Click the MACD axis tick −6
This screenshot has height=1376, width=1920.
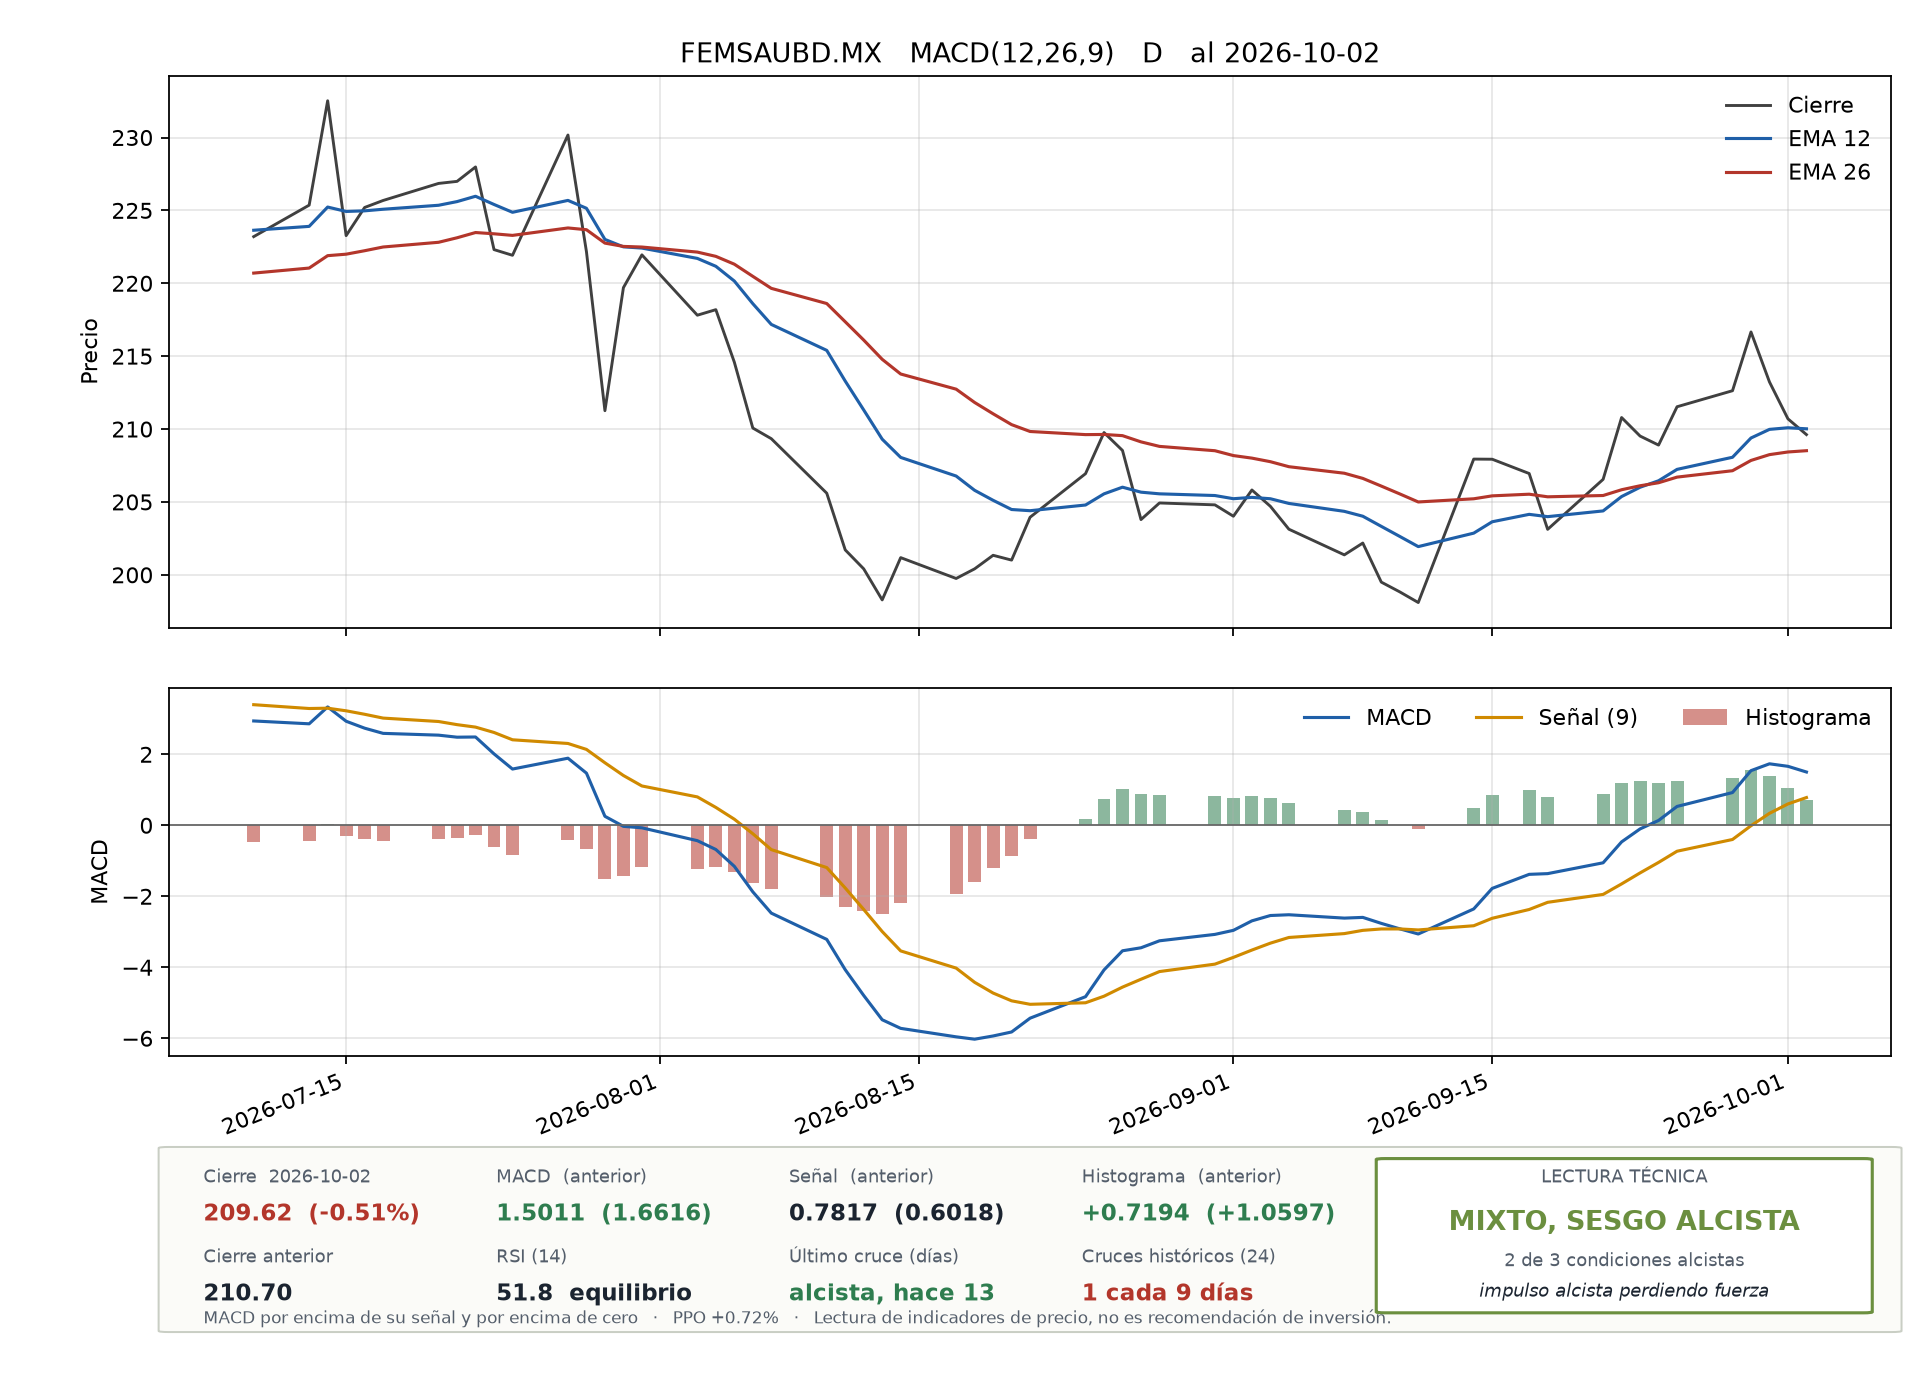coord(138,1039)
